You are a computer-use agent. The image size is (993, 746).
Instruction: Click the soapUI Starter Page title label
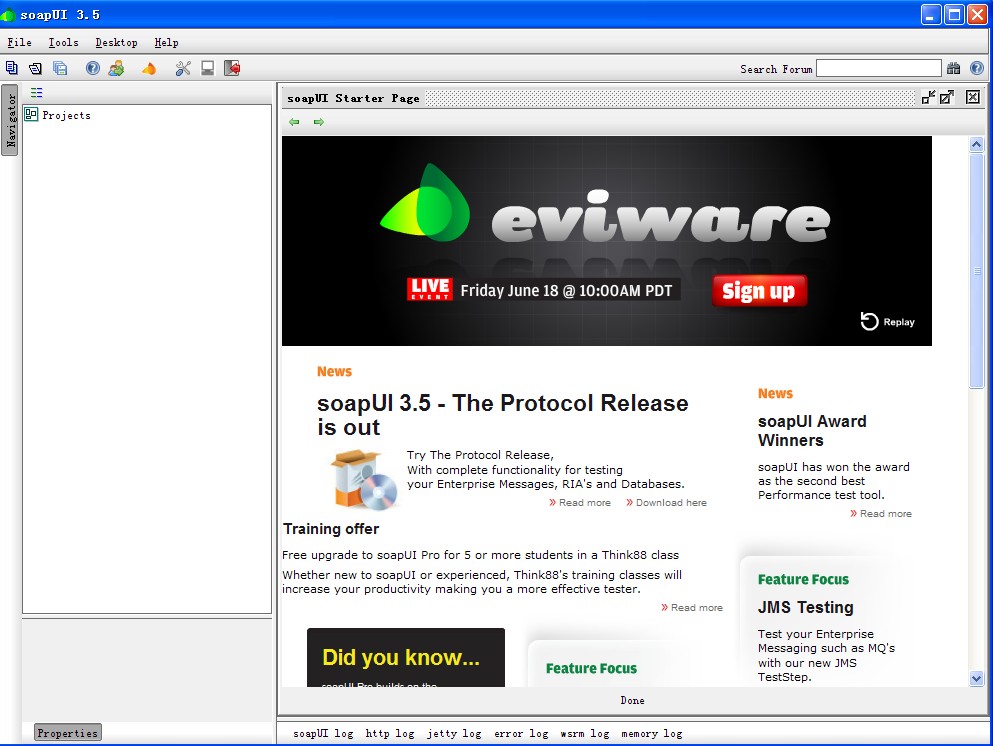[353, 98]
